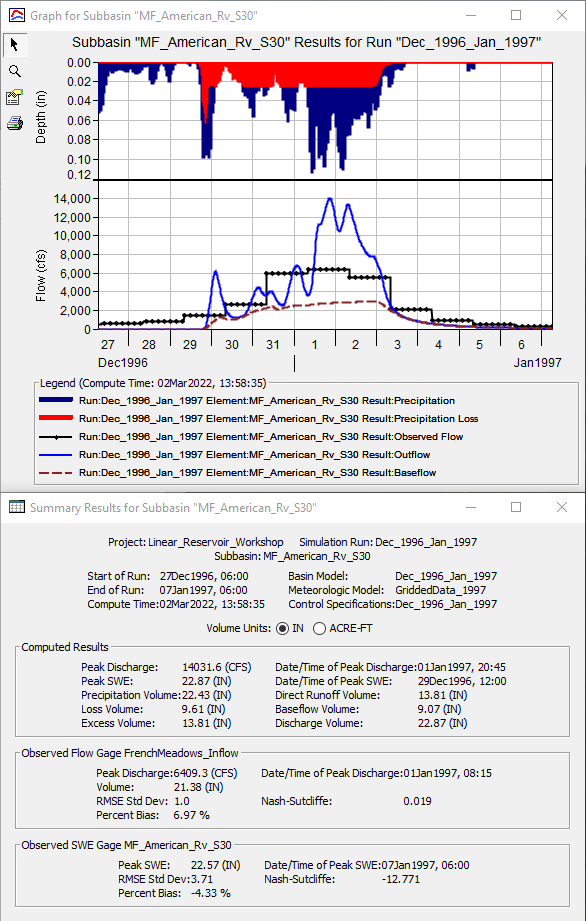Click the Summary Results table window icon
This screenshot has height=921, width=586.
pyautogui.click(x=17, y=507)
